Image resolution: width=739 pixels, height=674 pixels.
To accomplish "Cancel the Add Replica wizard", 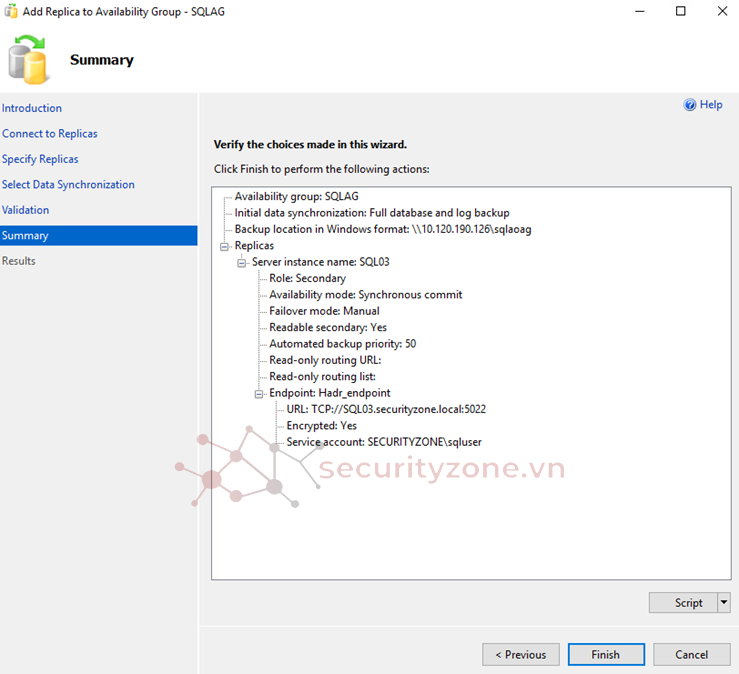I will coord(691,655).
